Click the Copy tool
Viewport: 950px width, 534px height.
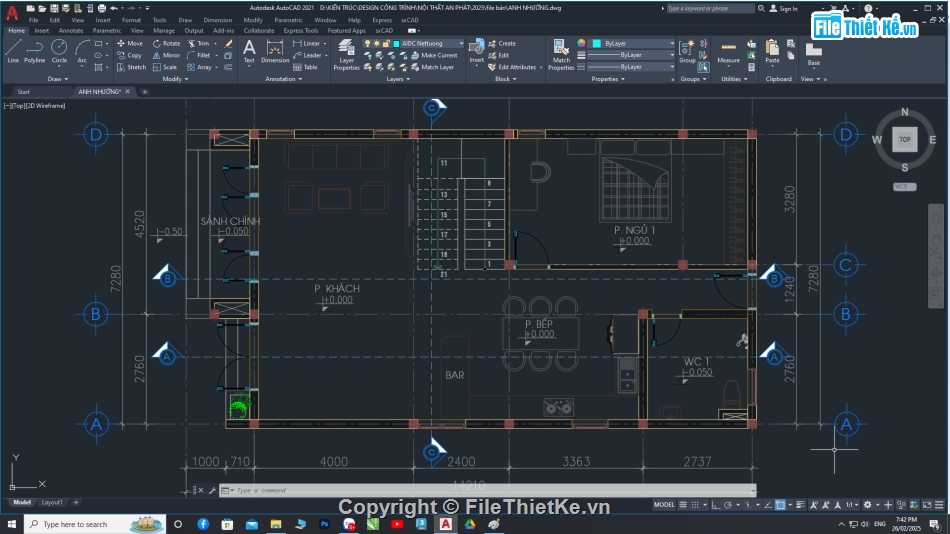pos(129,55)
